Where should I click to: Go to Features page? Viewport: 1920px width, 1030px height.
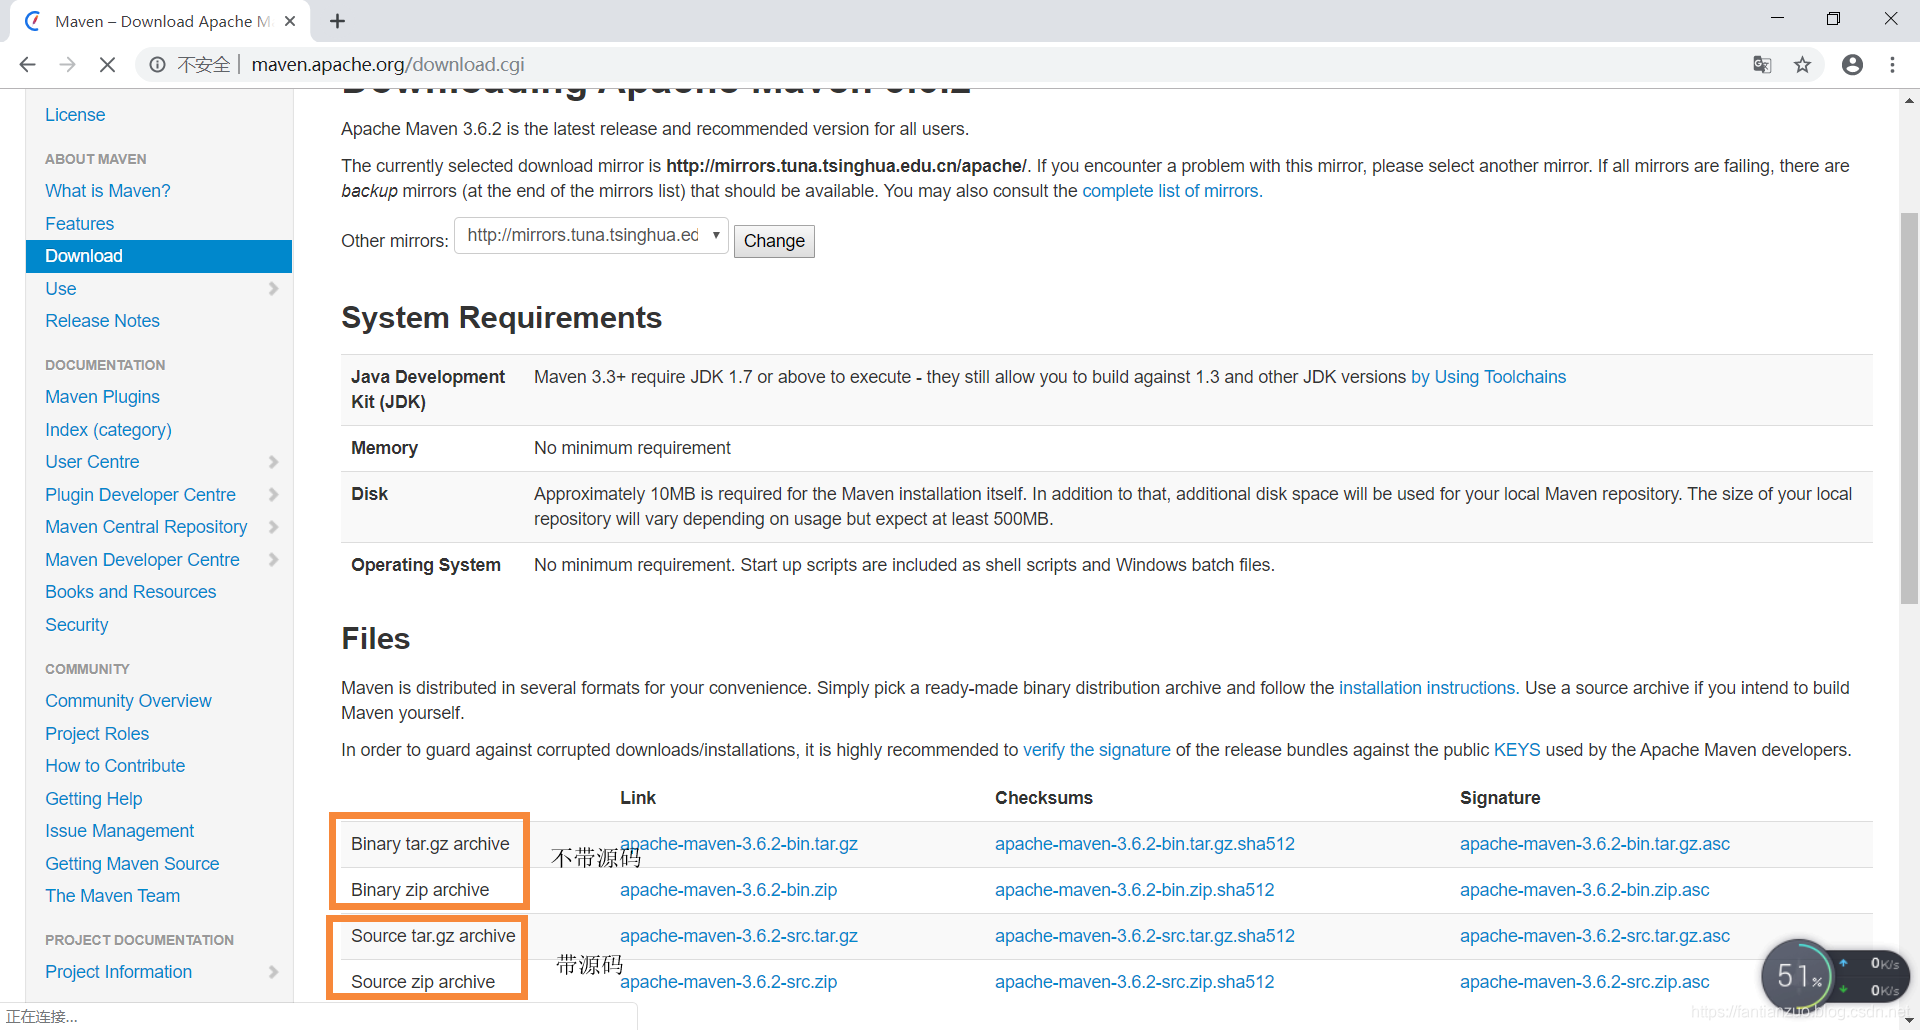click(79, 224)
